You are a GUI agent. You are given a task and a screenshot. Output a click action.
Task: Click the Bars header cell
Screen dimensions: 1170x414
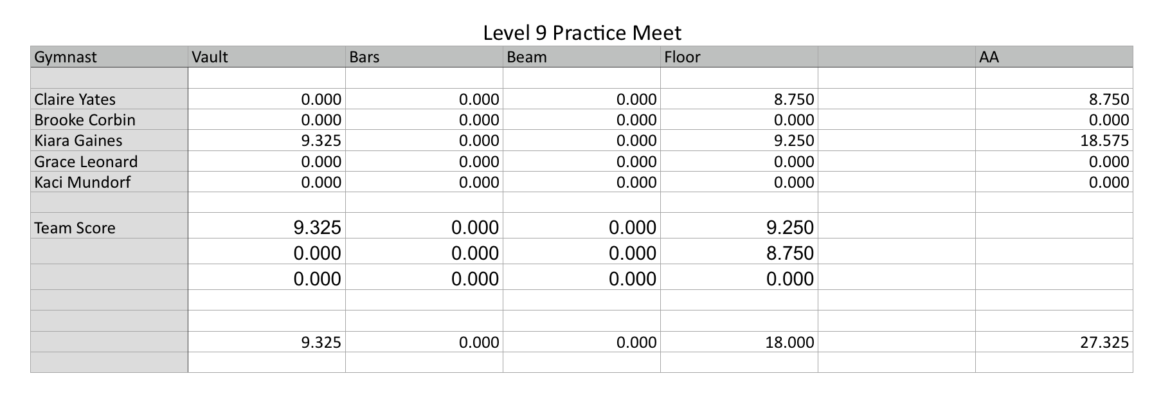pyautogui.click(x=423, y=57)
